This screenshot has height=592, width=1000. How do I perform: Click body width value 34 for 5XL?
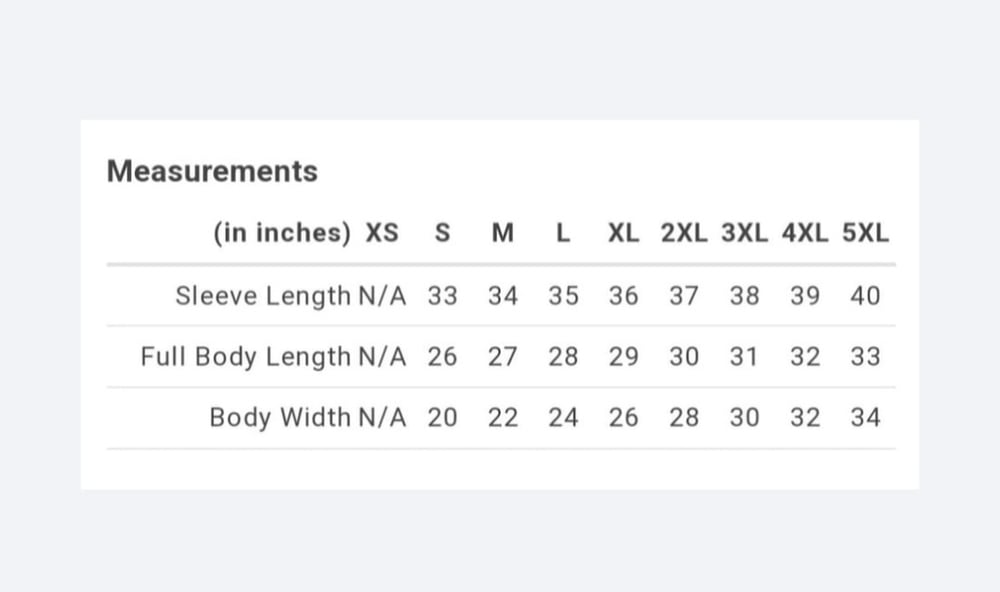(865, 417)
